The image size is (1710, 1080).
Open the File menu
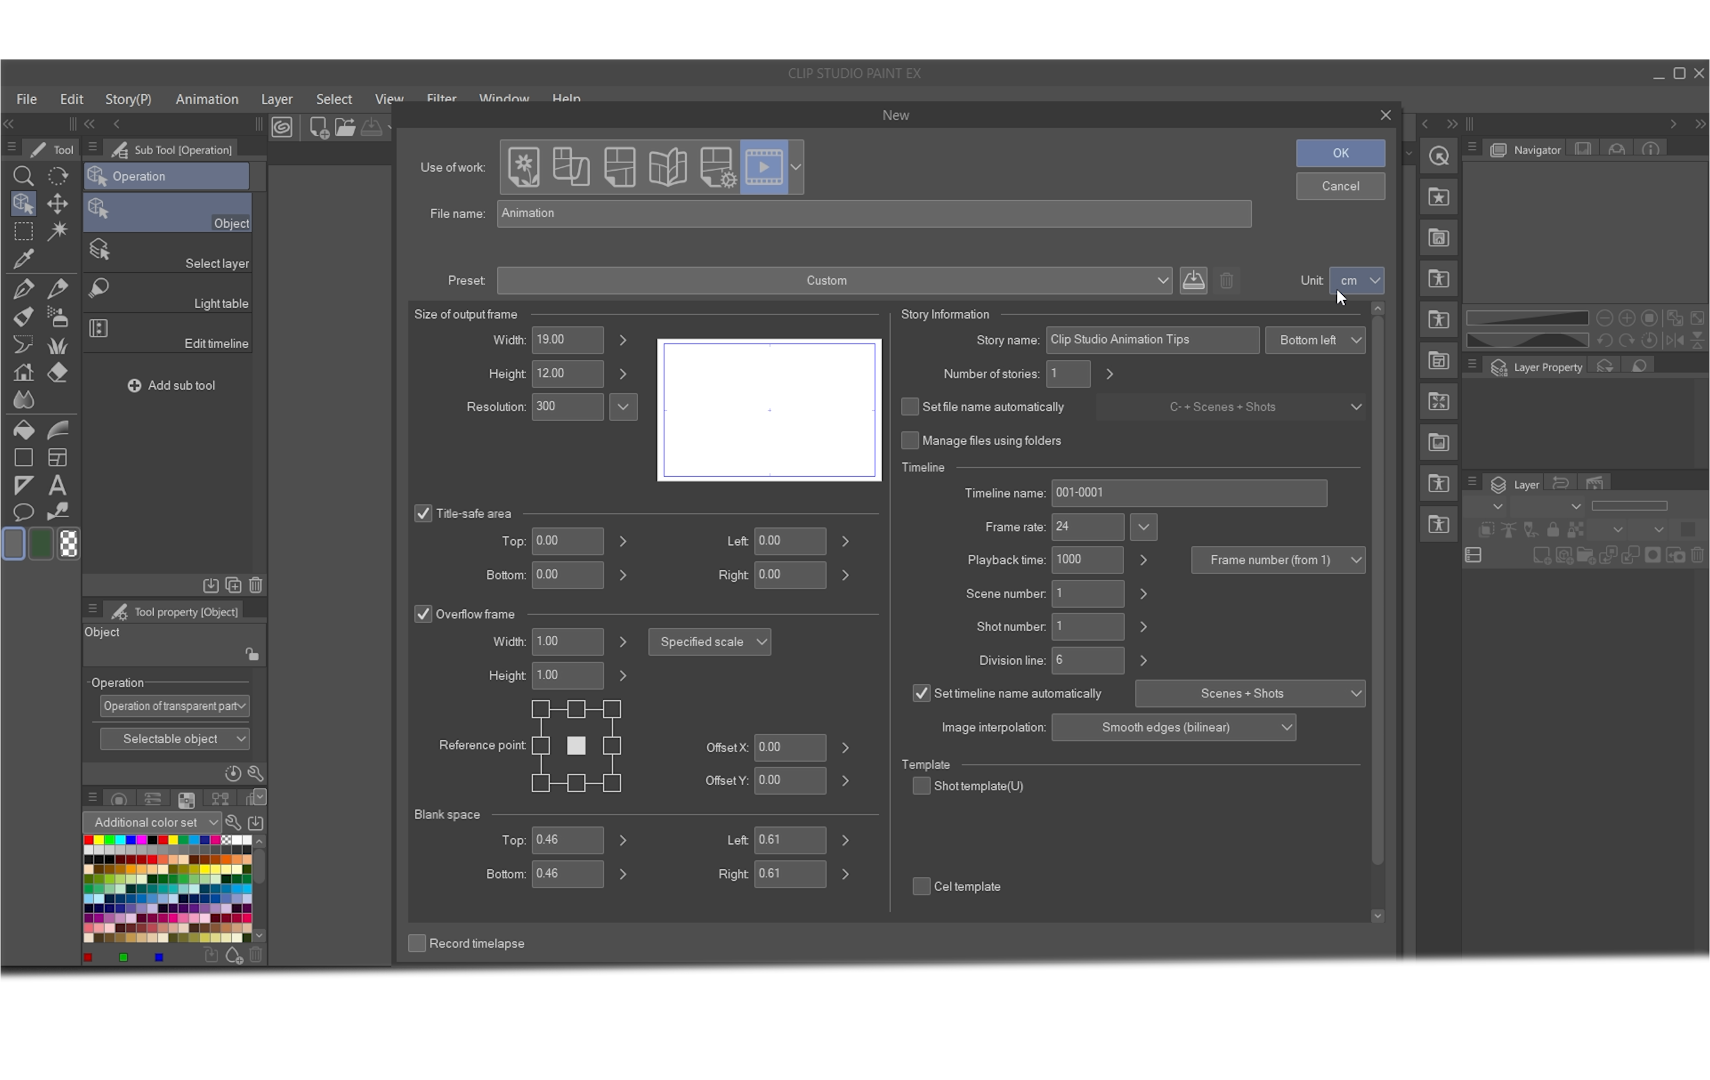[x=27, y=100]
